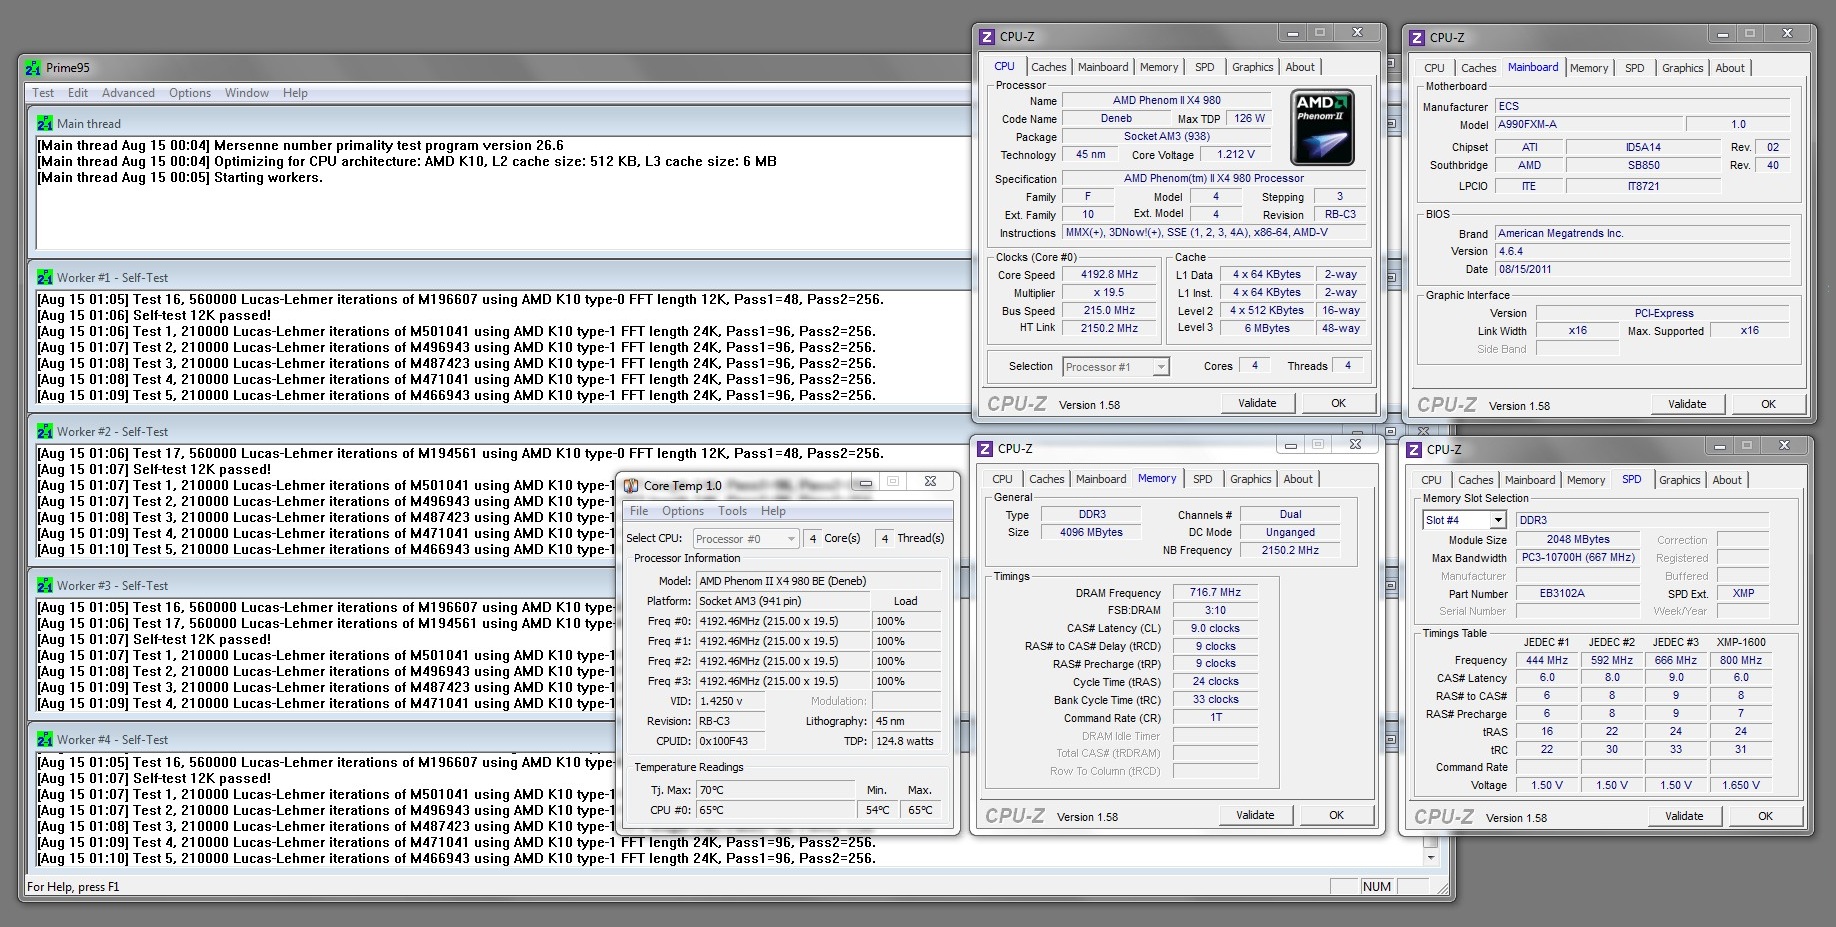Viewport: 1836px width, 927px height.
Task: Click the Southbridge SB850 field
Action: [1643, 166]
